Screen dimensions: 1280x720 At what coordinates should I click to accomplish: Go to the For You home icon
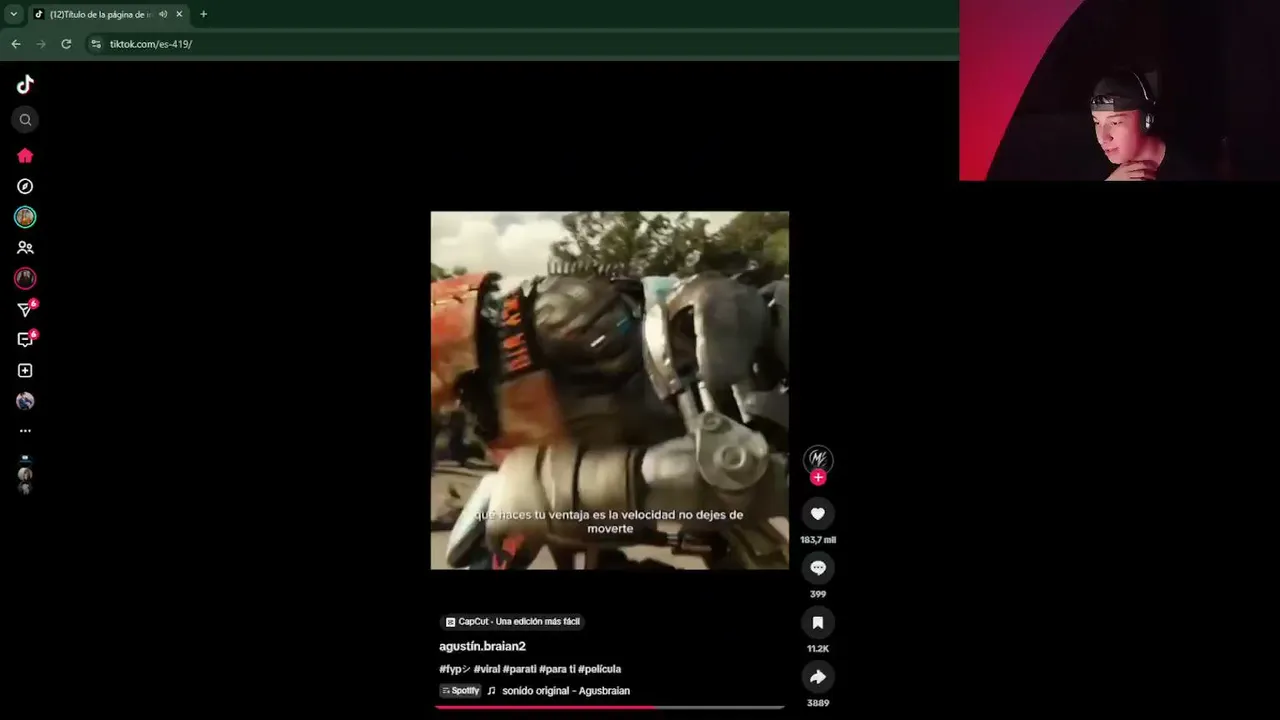25,155
